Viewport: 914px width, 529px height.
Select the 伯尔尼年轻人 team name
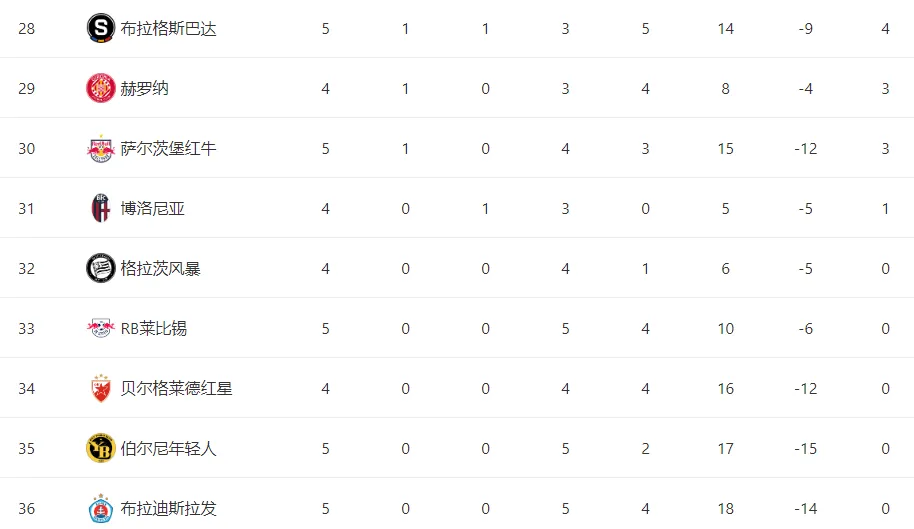(x=168, y=449)
